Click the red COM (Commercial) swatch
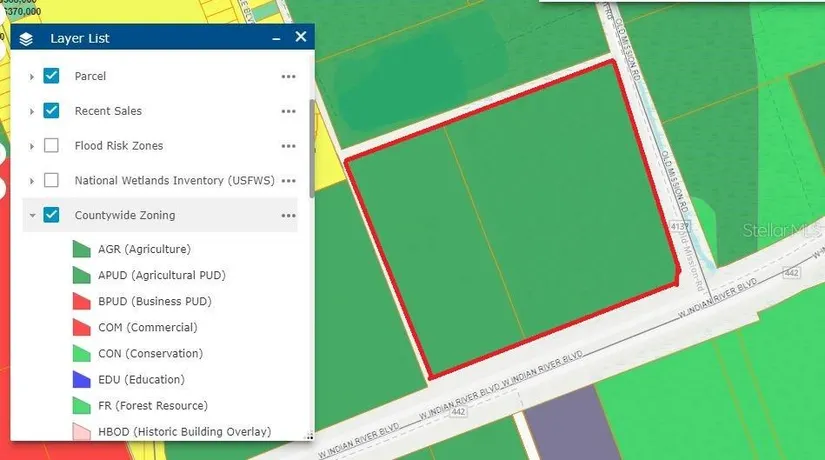Image resolution: width=825 pixels, height=460 pixels. pyautogui.click(x=81, y=327)
